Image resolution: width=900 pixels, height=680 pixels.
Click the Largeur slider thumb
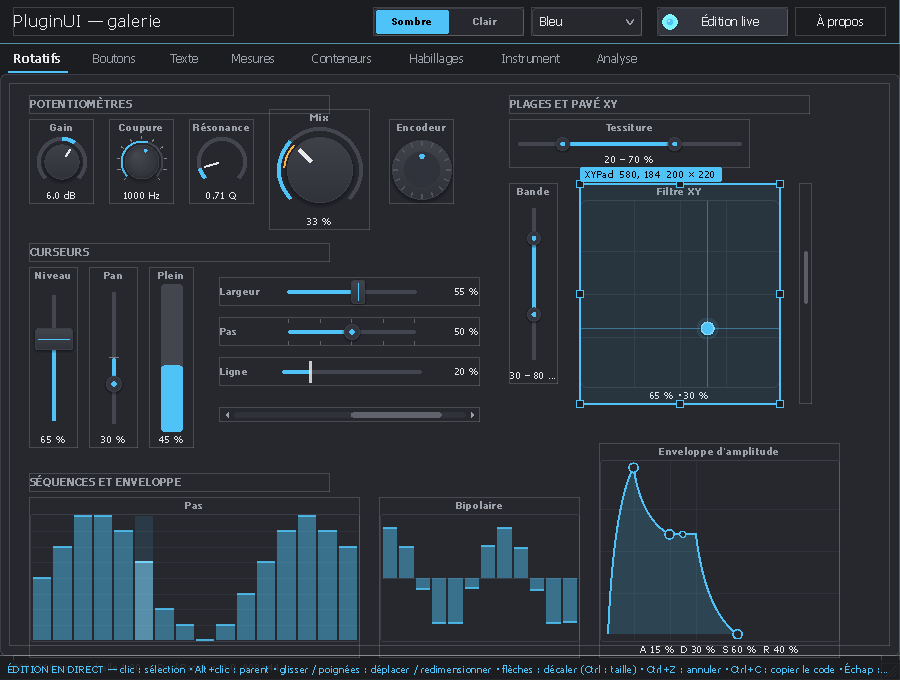pos(358,292)
